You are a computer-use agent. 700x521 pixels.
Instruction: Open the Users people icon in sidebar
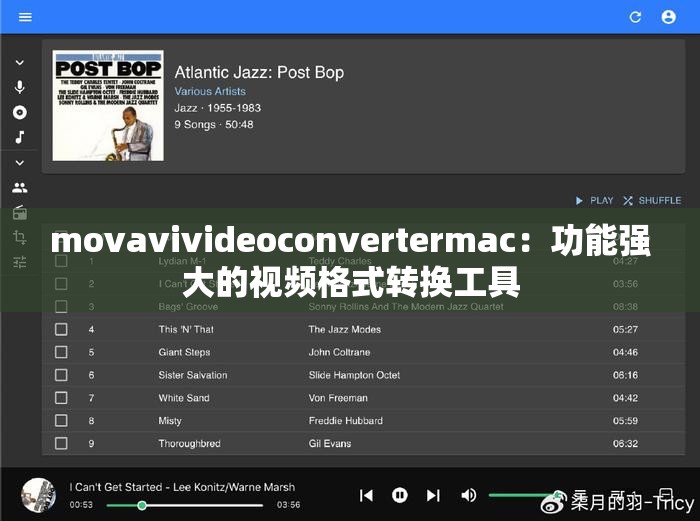[x=20, y=188]
